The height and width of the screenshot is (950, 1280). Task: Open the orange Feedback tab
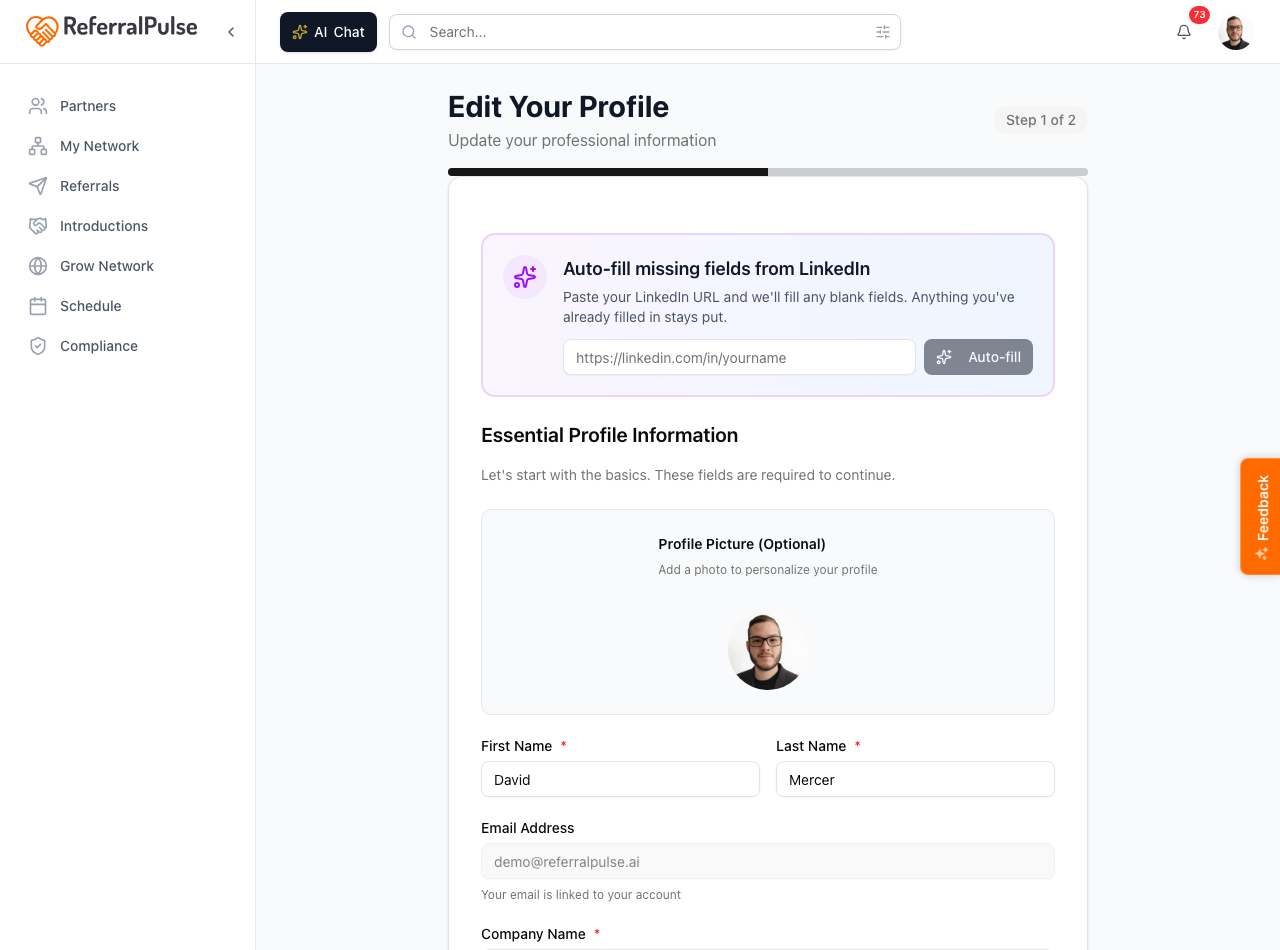1260,516
